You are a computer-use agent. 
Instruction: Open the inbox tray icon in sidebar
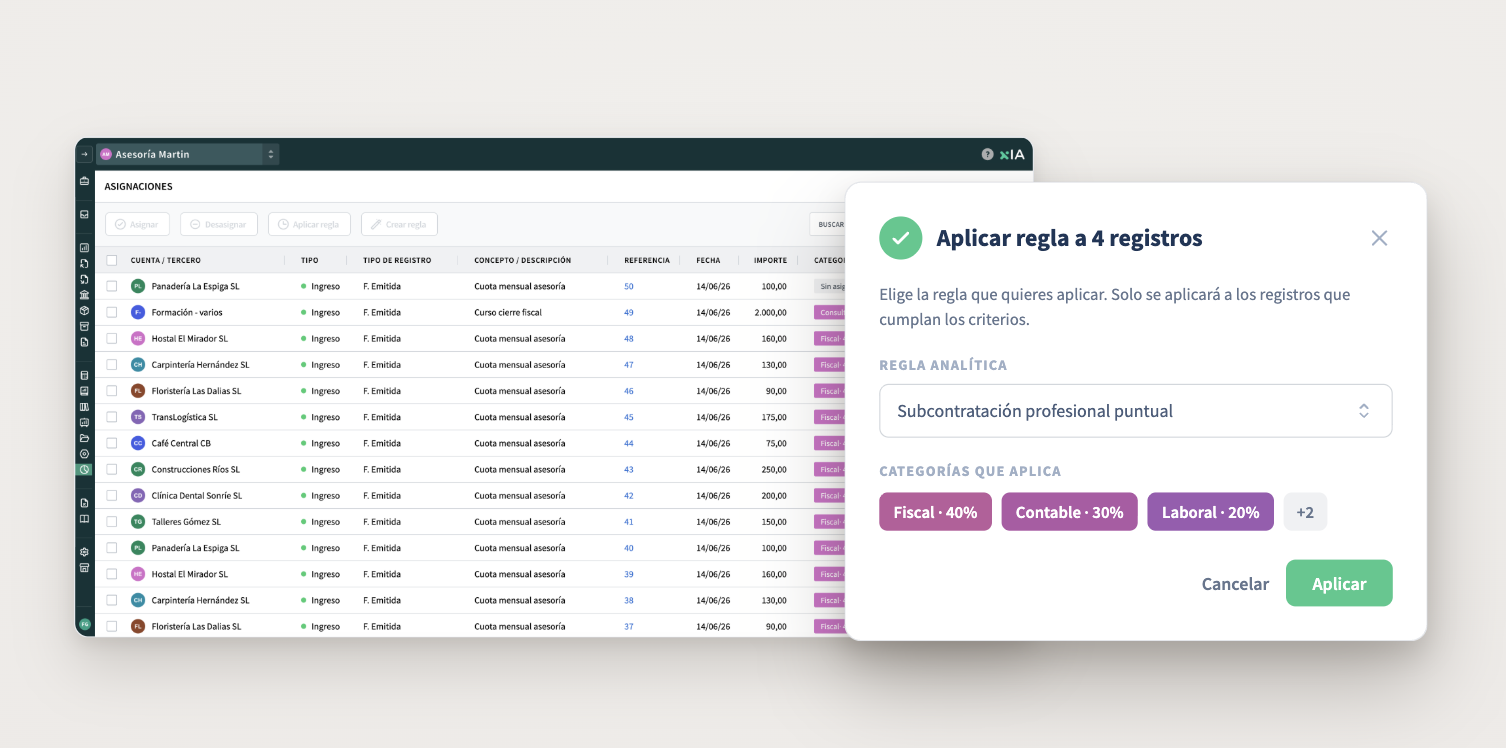tap(85, 214)
